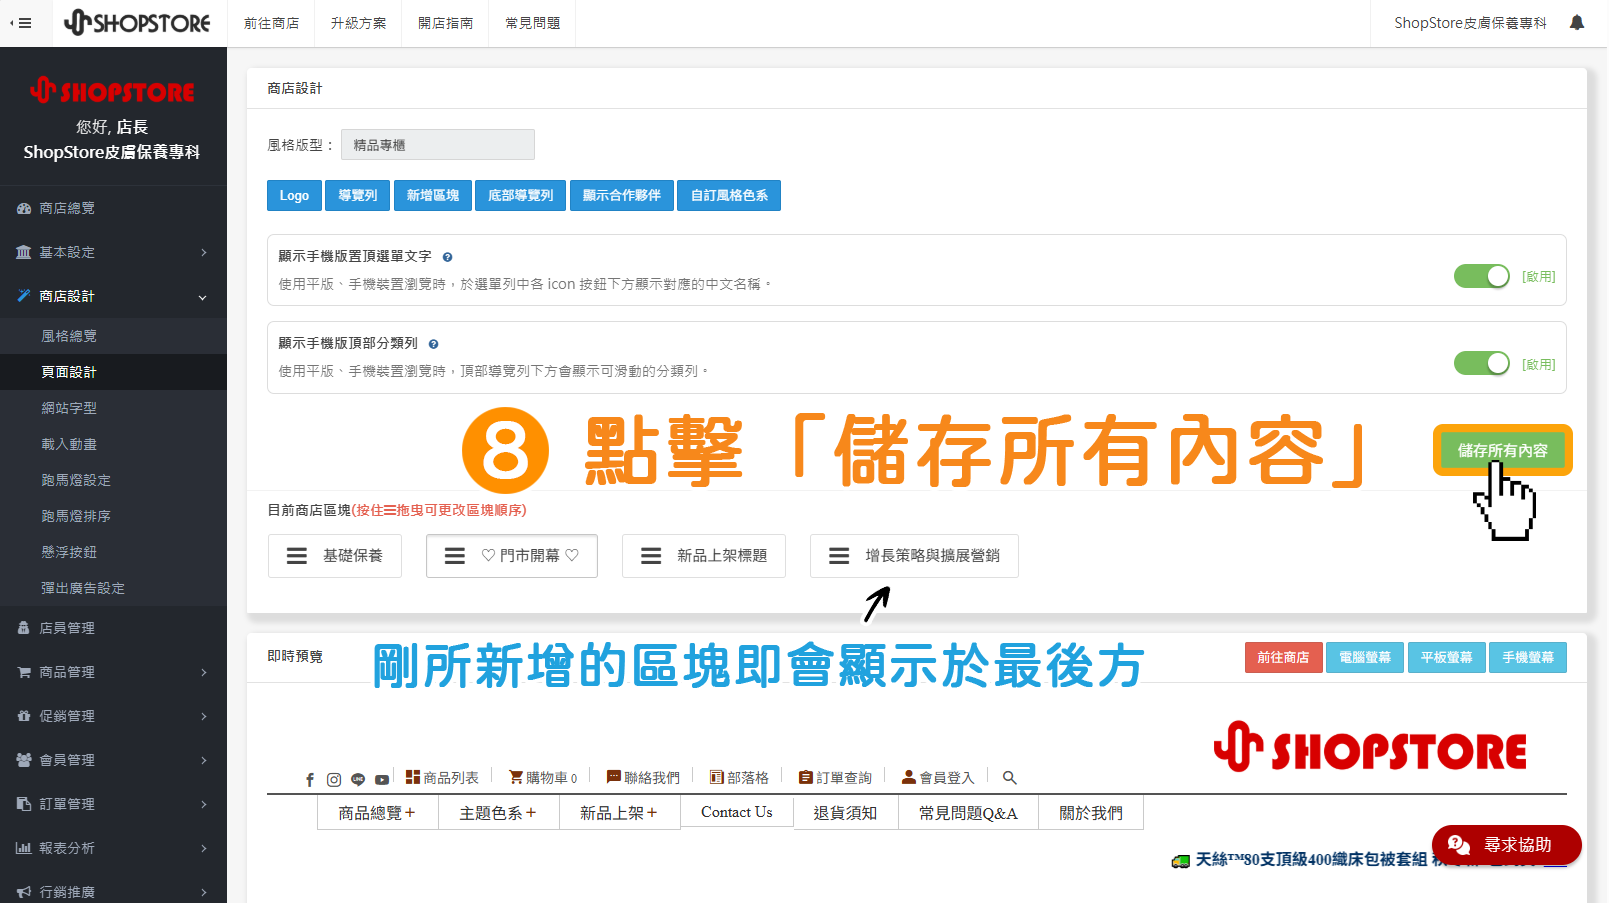The height and width of the screenshot is (903, 1609).
Task: Switch preview to 手機螢幕
Action: pos(1528,657)
